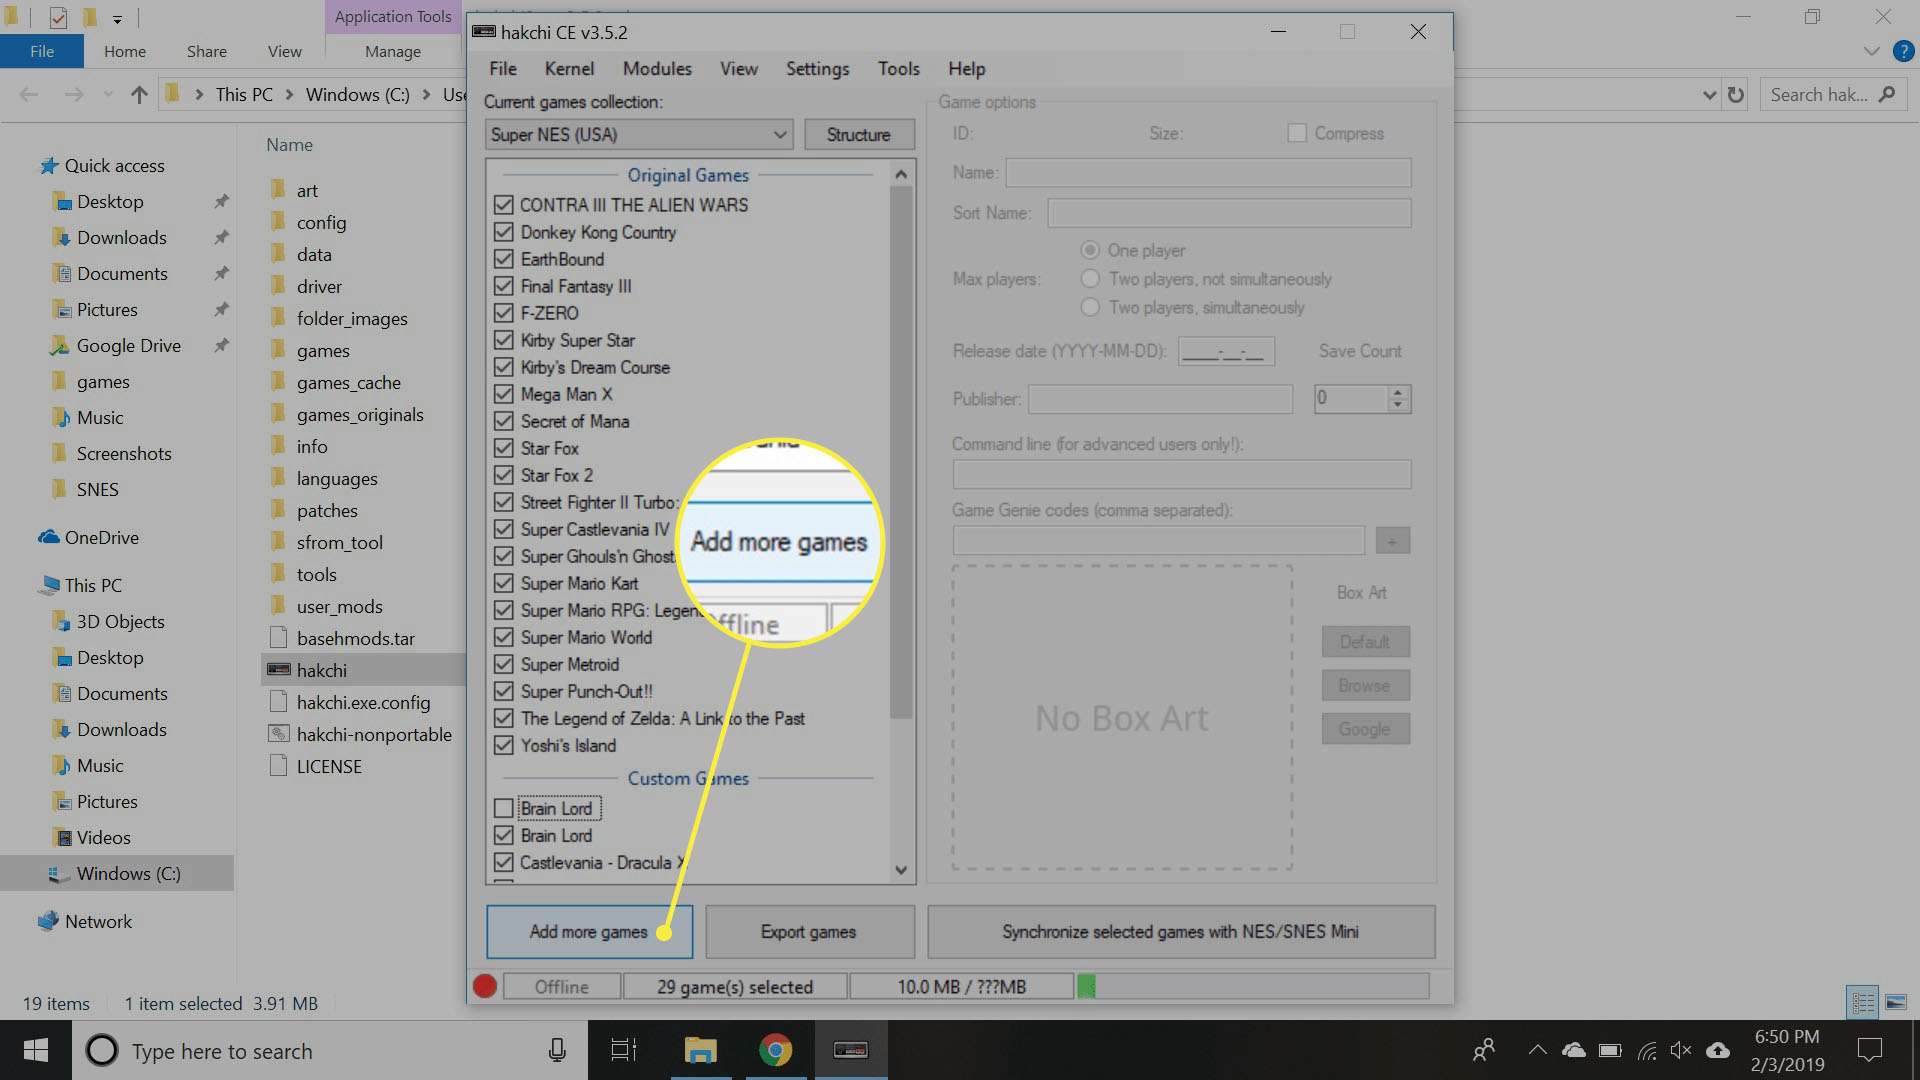Click the Browse box art icon

(x=1365, y=684)
